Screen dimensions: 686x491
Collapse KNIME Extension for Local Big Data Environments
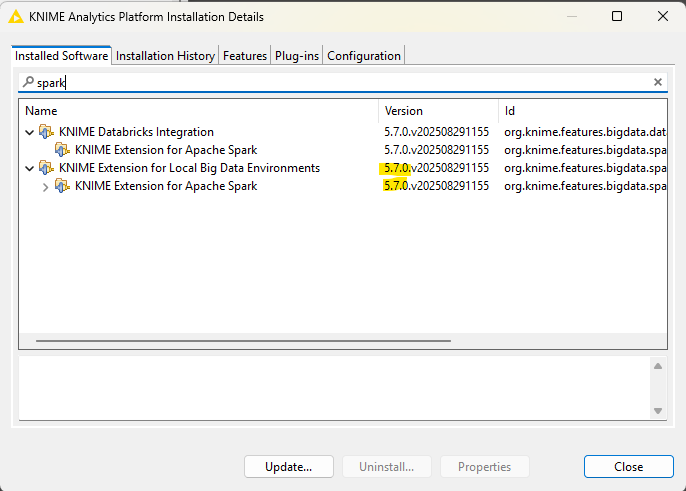(29, 168)
